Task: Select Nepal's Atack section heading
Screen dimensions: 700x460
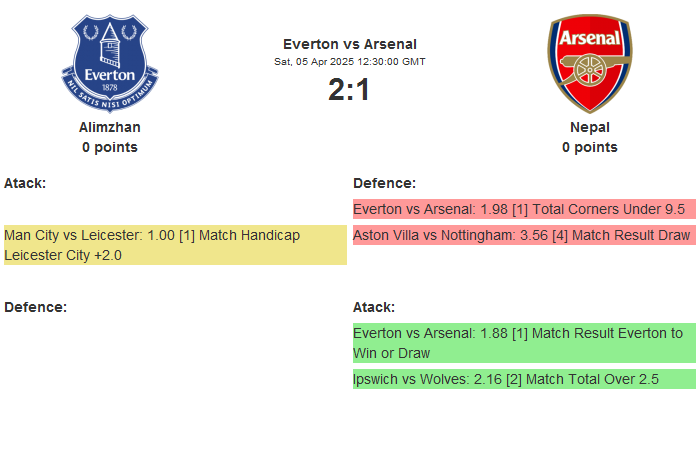Action: [x=374, y=307]
